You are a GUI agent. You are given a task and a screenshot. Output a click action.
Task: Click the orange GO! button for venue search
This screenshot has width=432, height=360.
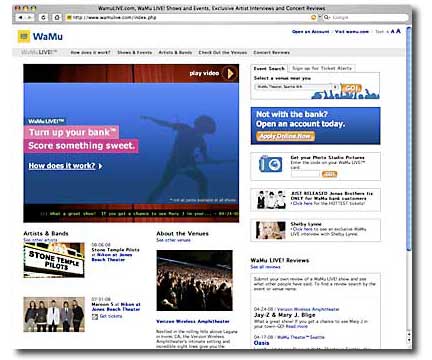click(350, 88)
